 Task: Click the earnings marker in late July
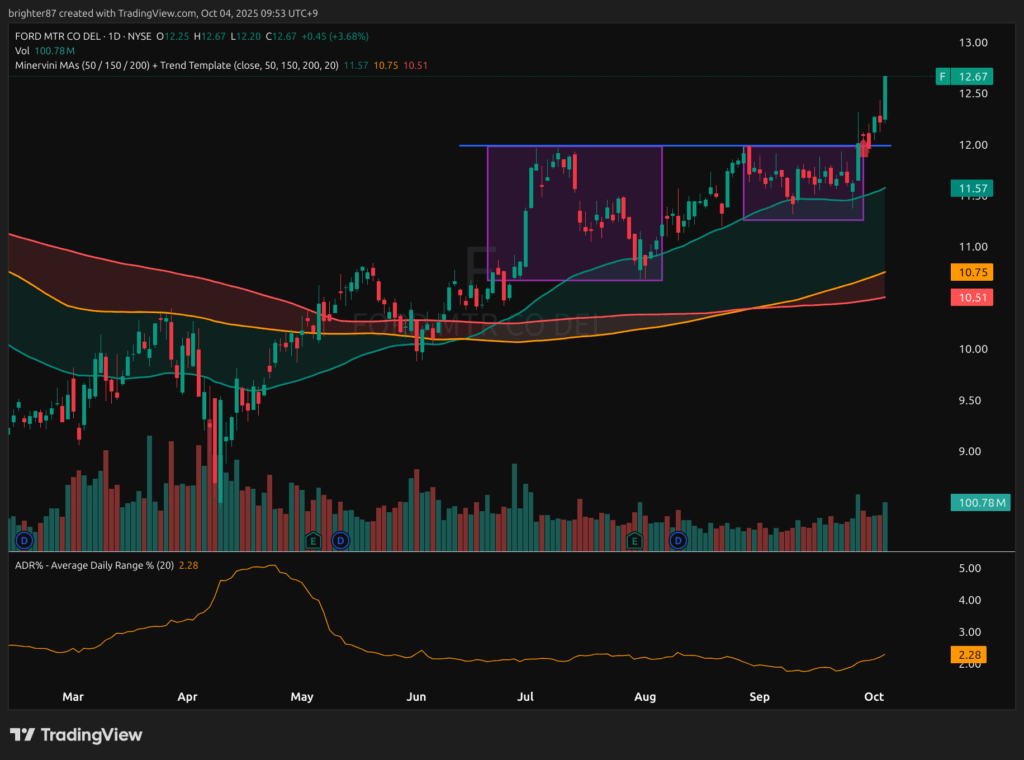point(634,540)
